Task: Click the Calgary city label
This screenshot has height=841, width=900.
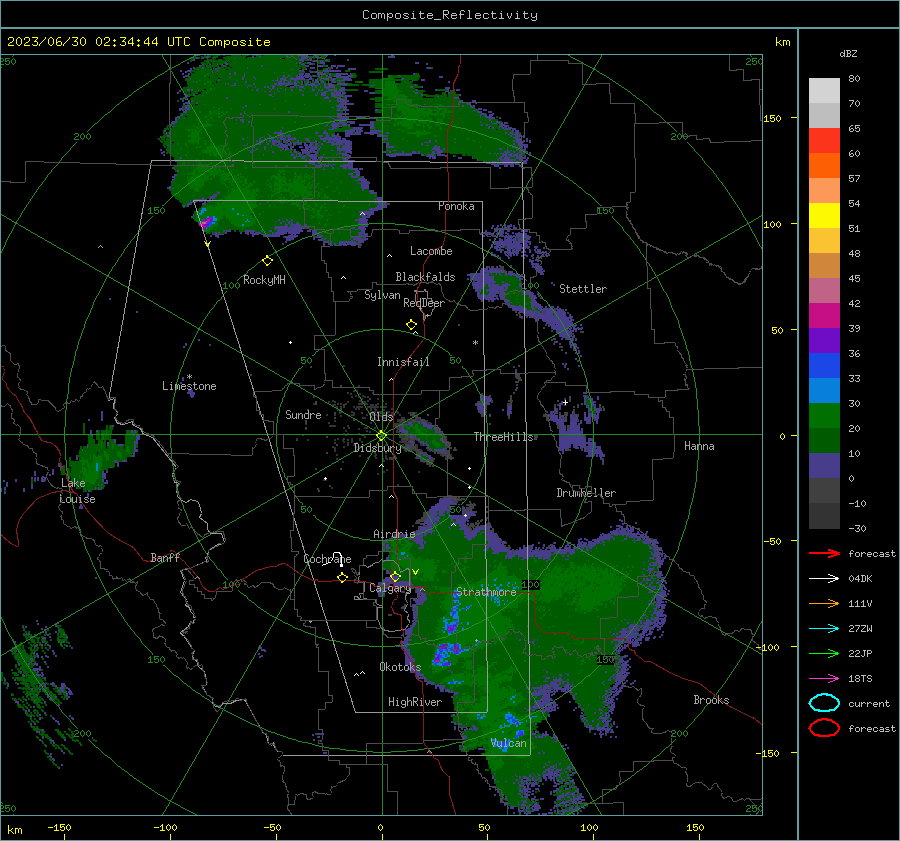Action: [390, 588]
